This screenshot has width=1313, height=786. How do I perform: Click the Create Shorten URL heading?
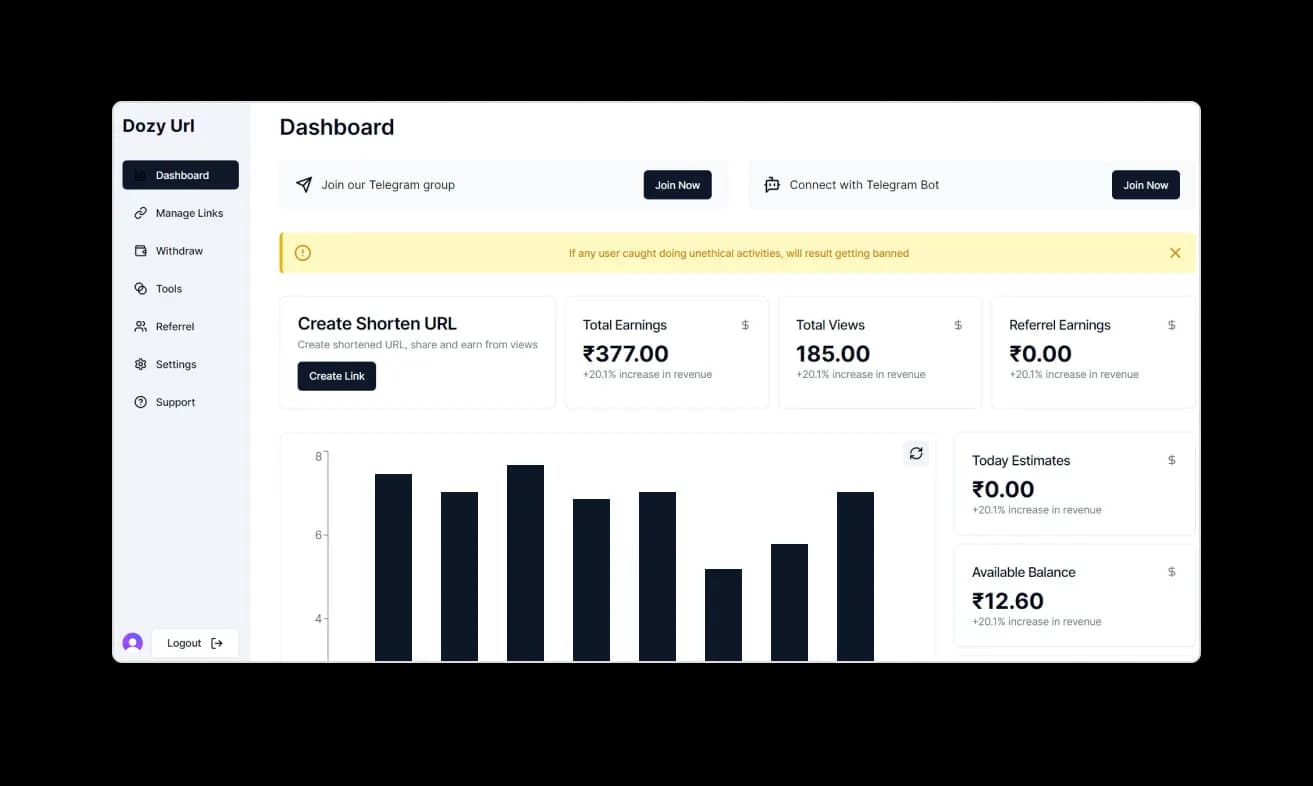(x=377, y=324)
